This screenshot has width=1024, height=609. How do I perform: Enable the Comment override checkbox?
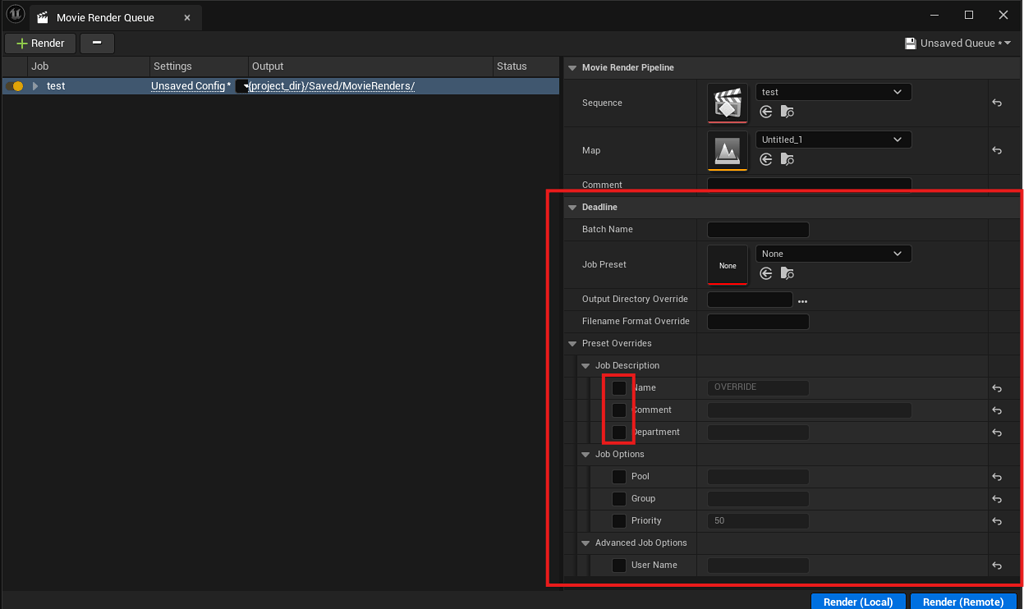(x=617, y=410)
